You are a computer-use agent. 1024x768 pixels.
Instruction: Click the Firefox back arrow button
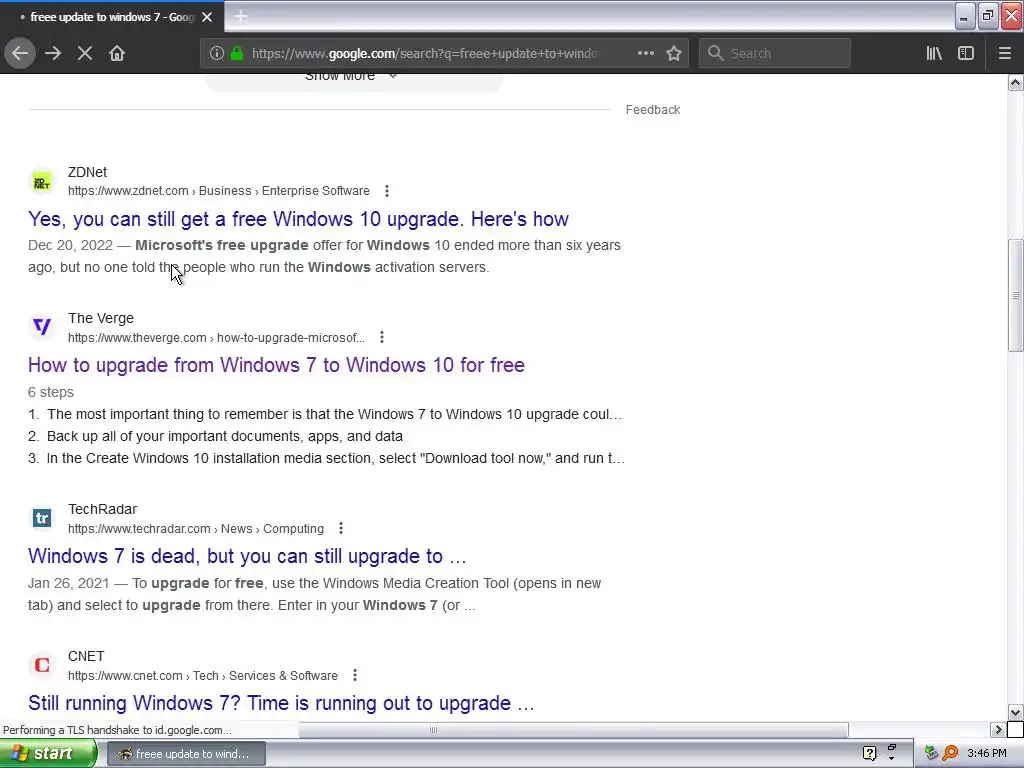coord(20,53)
